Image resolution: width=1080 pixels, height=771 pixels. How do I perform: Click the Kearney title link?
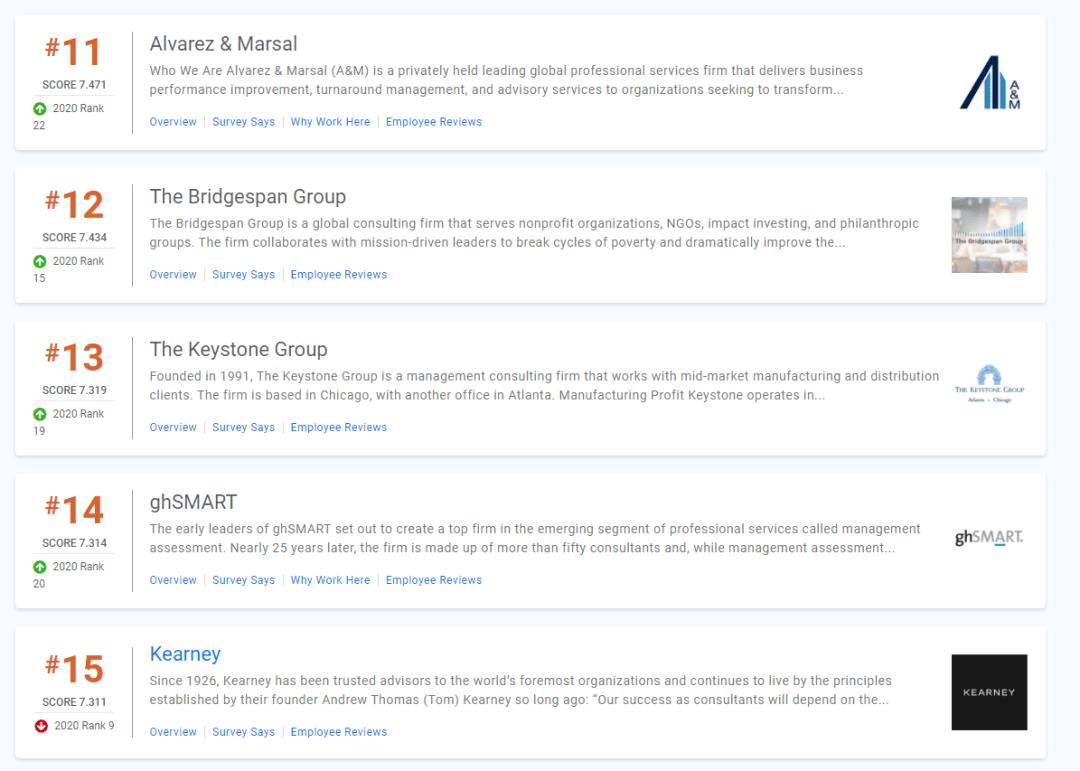[x=185, y=655]
